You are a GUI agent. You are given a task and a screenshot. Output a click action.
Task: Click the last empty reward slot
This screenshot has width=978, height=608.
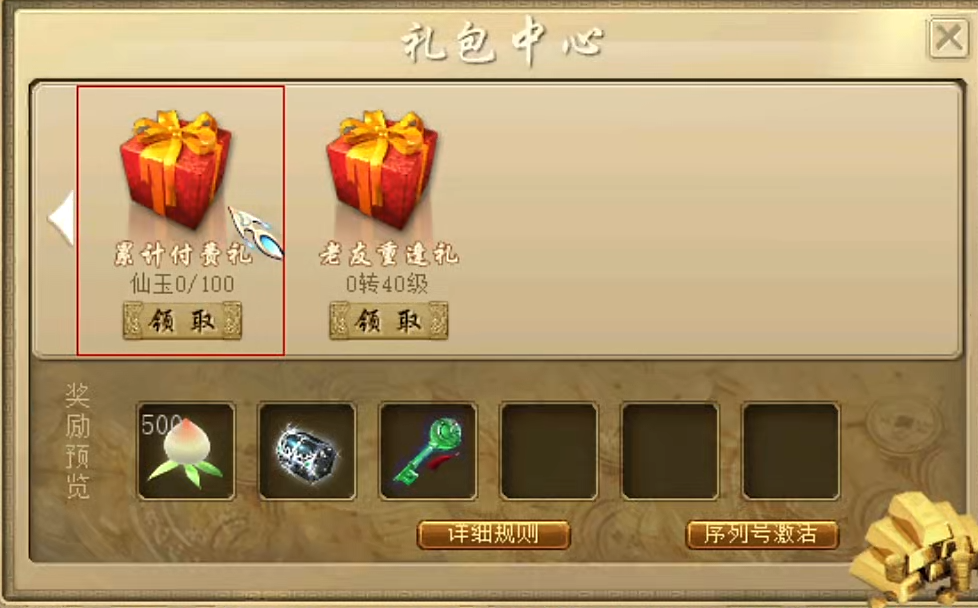pos(791,451)
